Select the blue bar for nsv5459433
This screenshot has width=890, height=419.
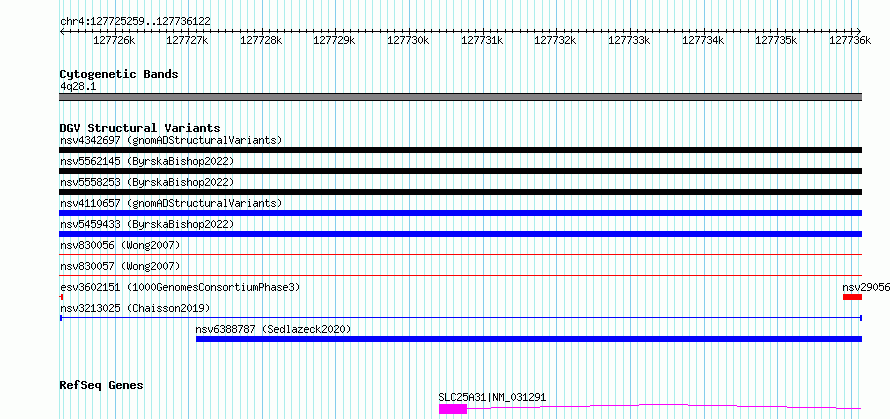[x=461, y=234]
